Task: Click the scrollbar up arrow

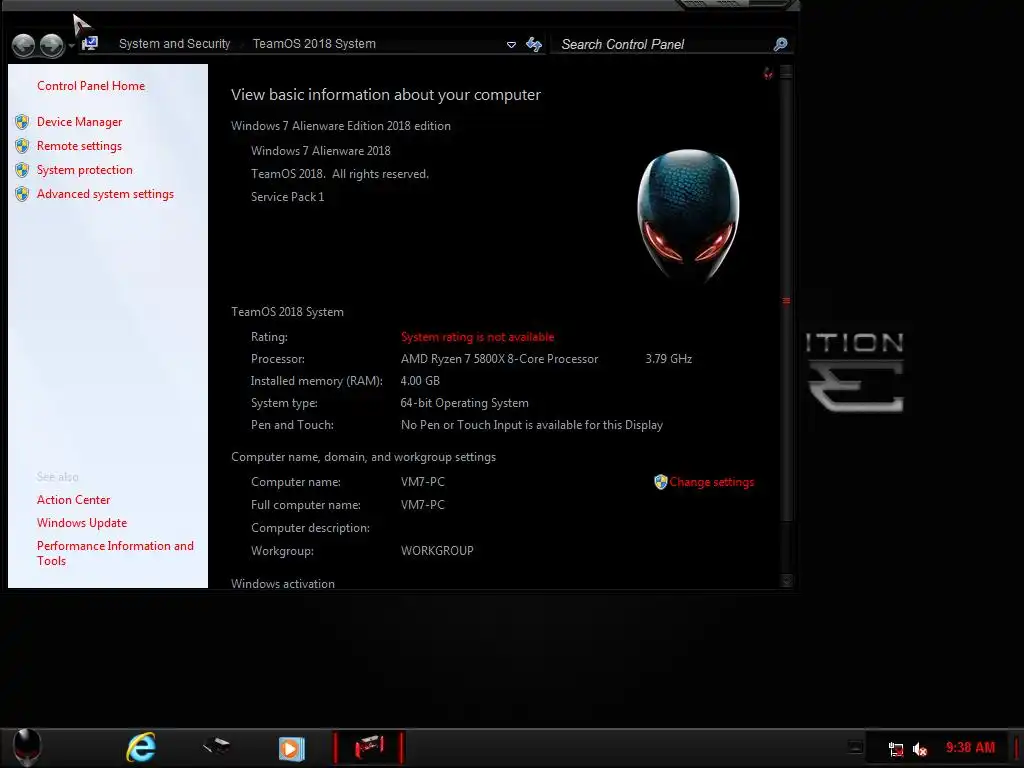Action: pos(786,72)
